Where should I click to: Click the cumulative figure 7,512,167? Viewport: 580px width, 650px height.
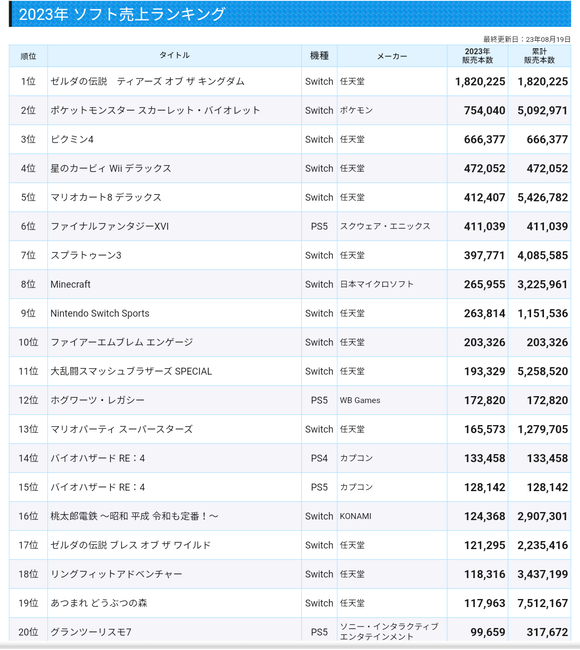pyautogui.click(x=542, y=604)
